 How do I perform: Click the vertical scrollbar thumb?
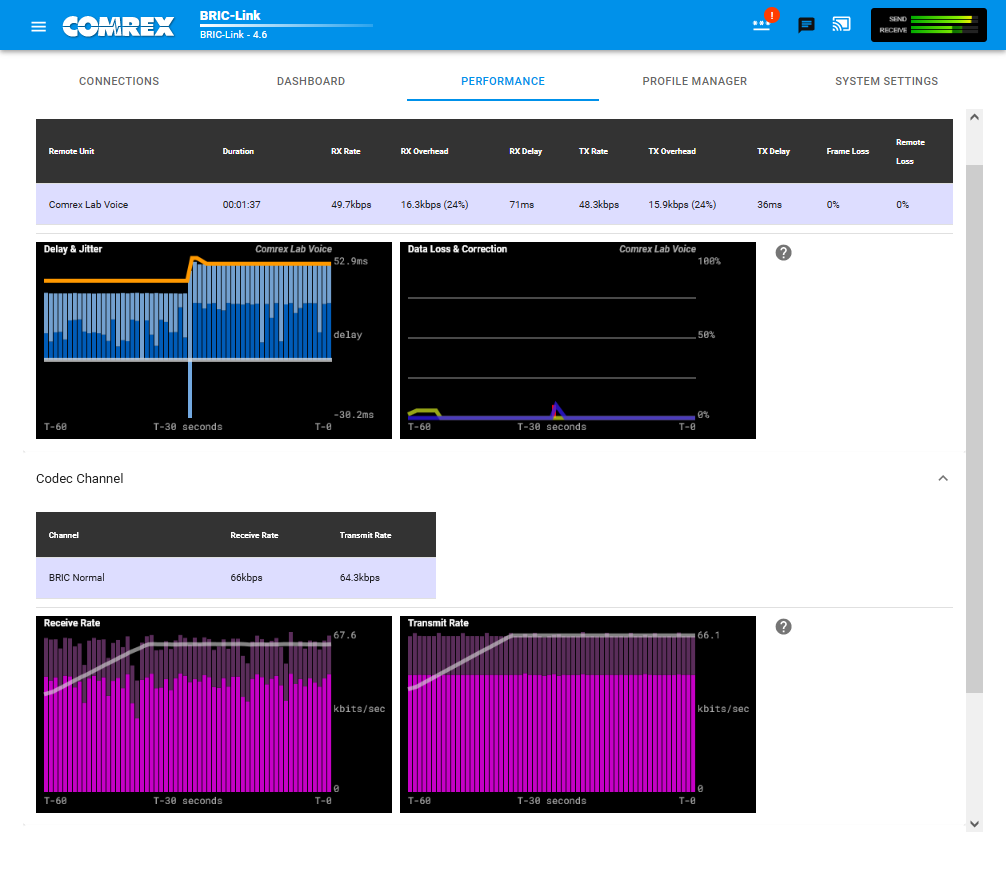click(975, 428)
